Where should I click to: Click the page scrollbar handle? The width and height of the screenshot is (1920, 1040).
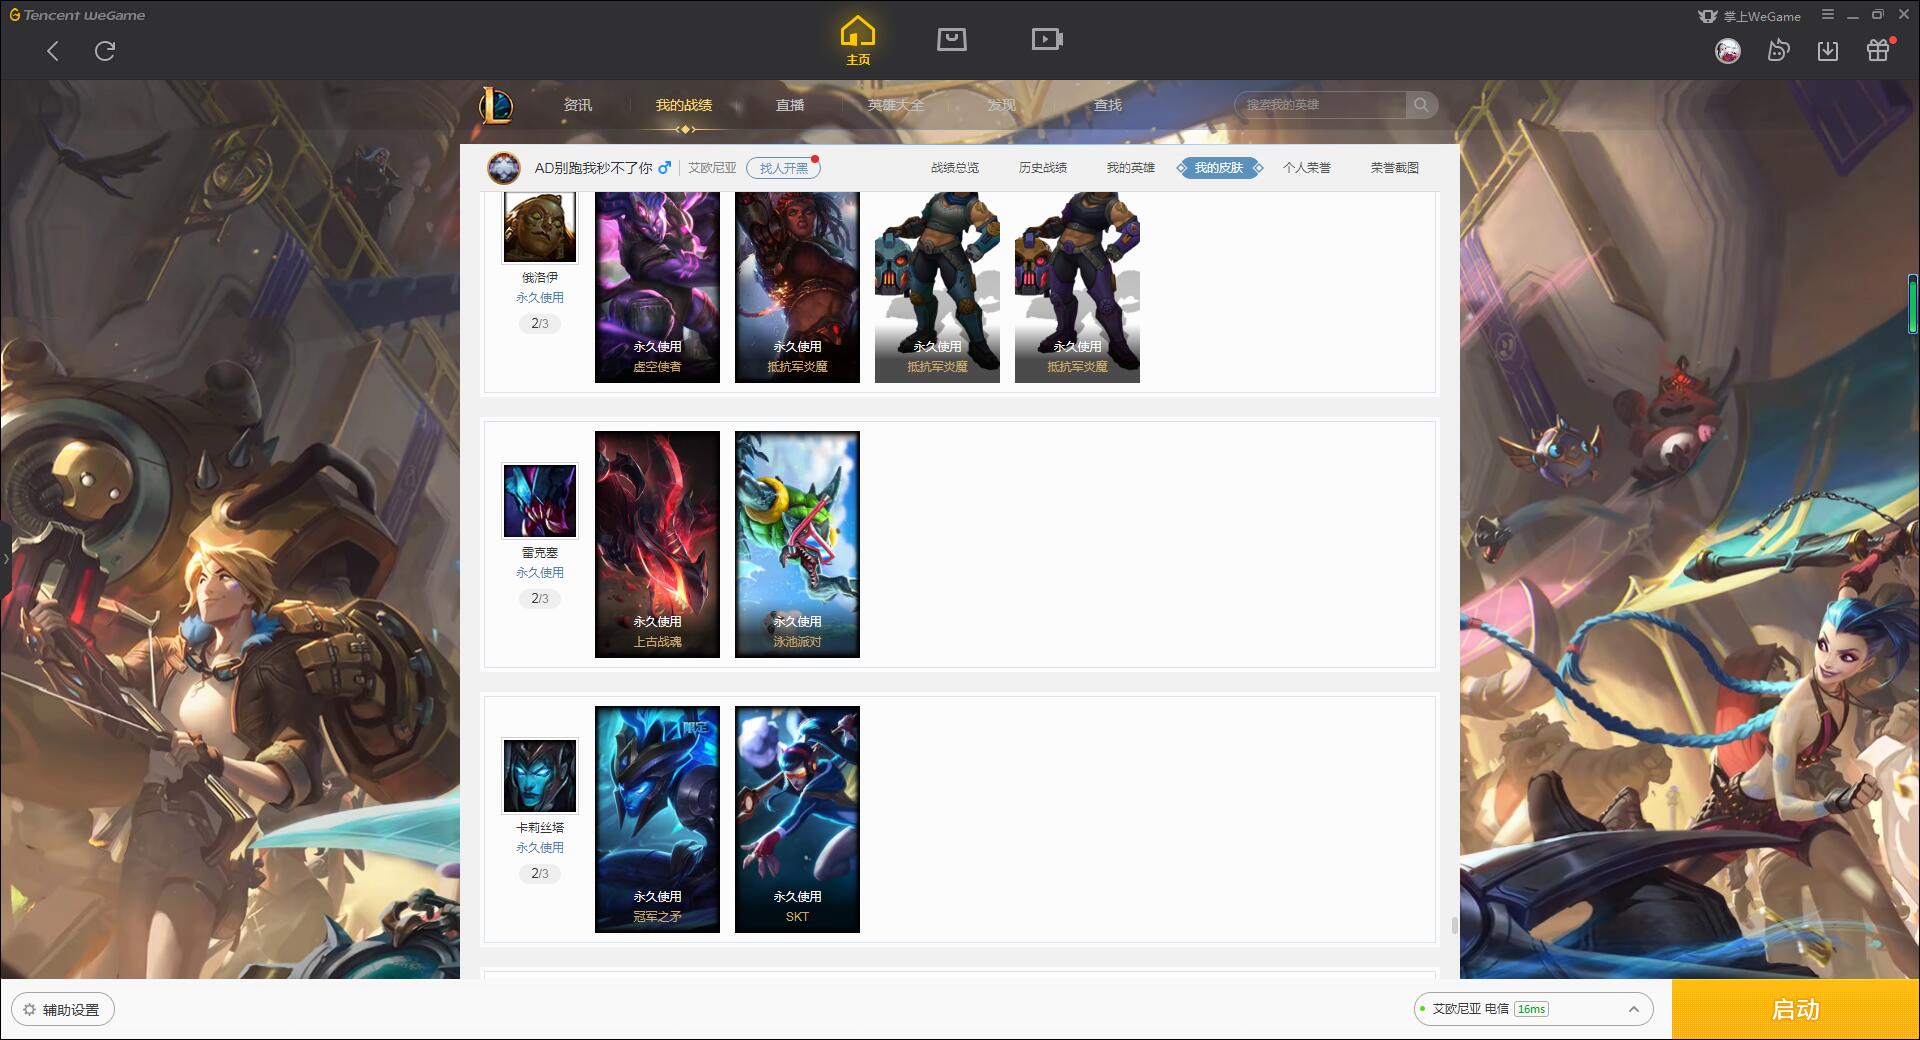(x=1454, y=925)
